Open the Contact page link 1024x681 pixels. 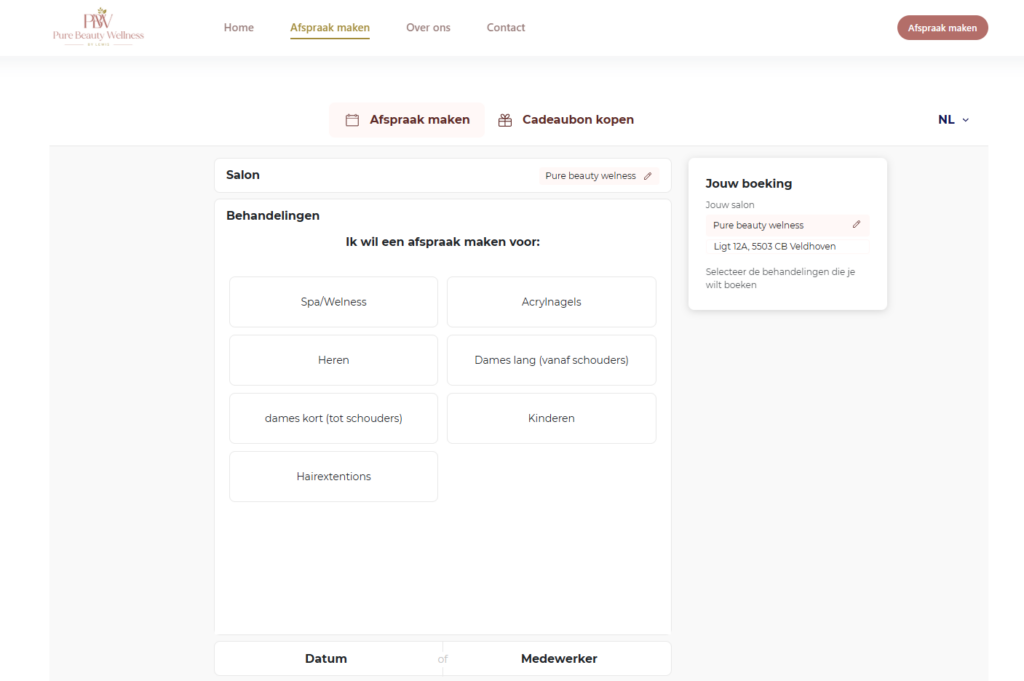click(x=506, y=28)
